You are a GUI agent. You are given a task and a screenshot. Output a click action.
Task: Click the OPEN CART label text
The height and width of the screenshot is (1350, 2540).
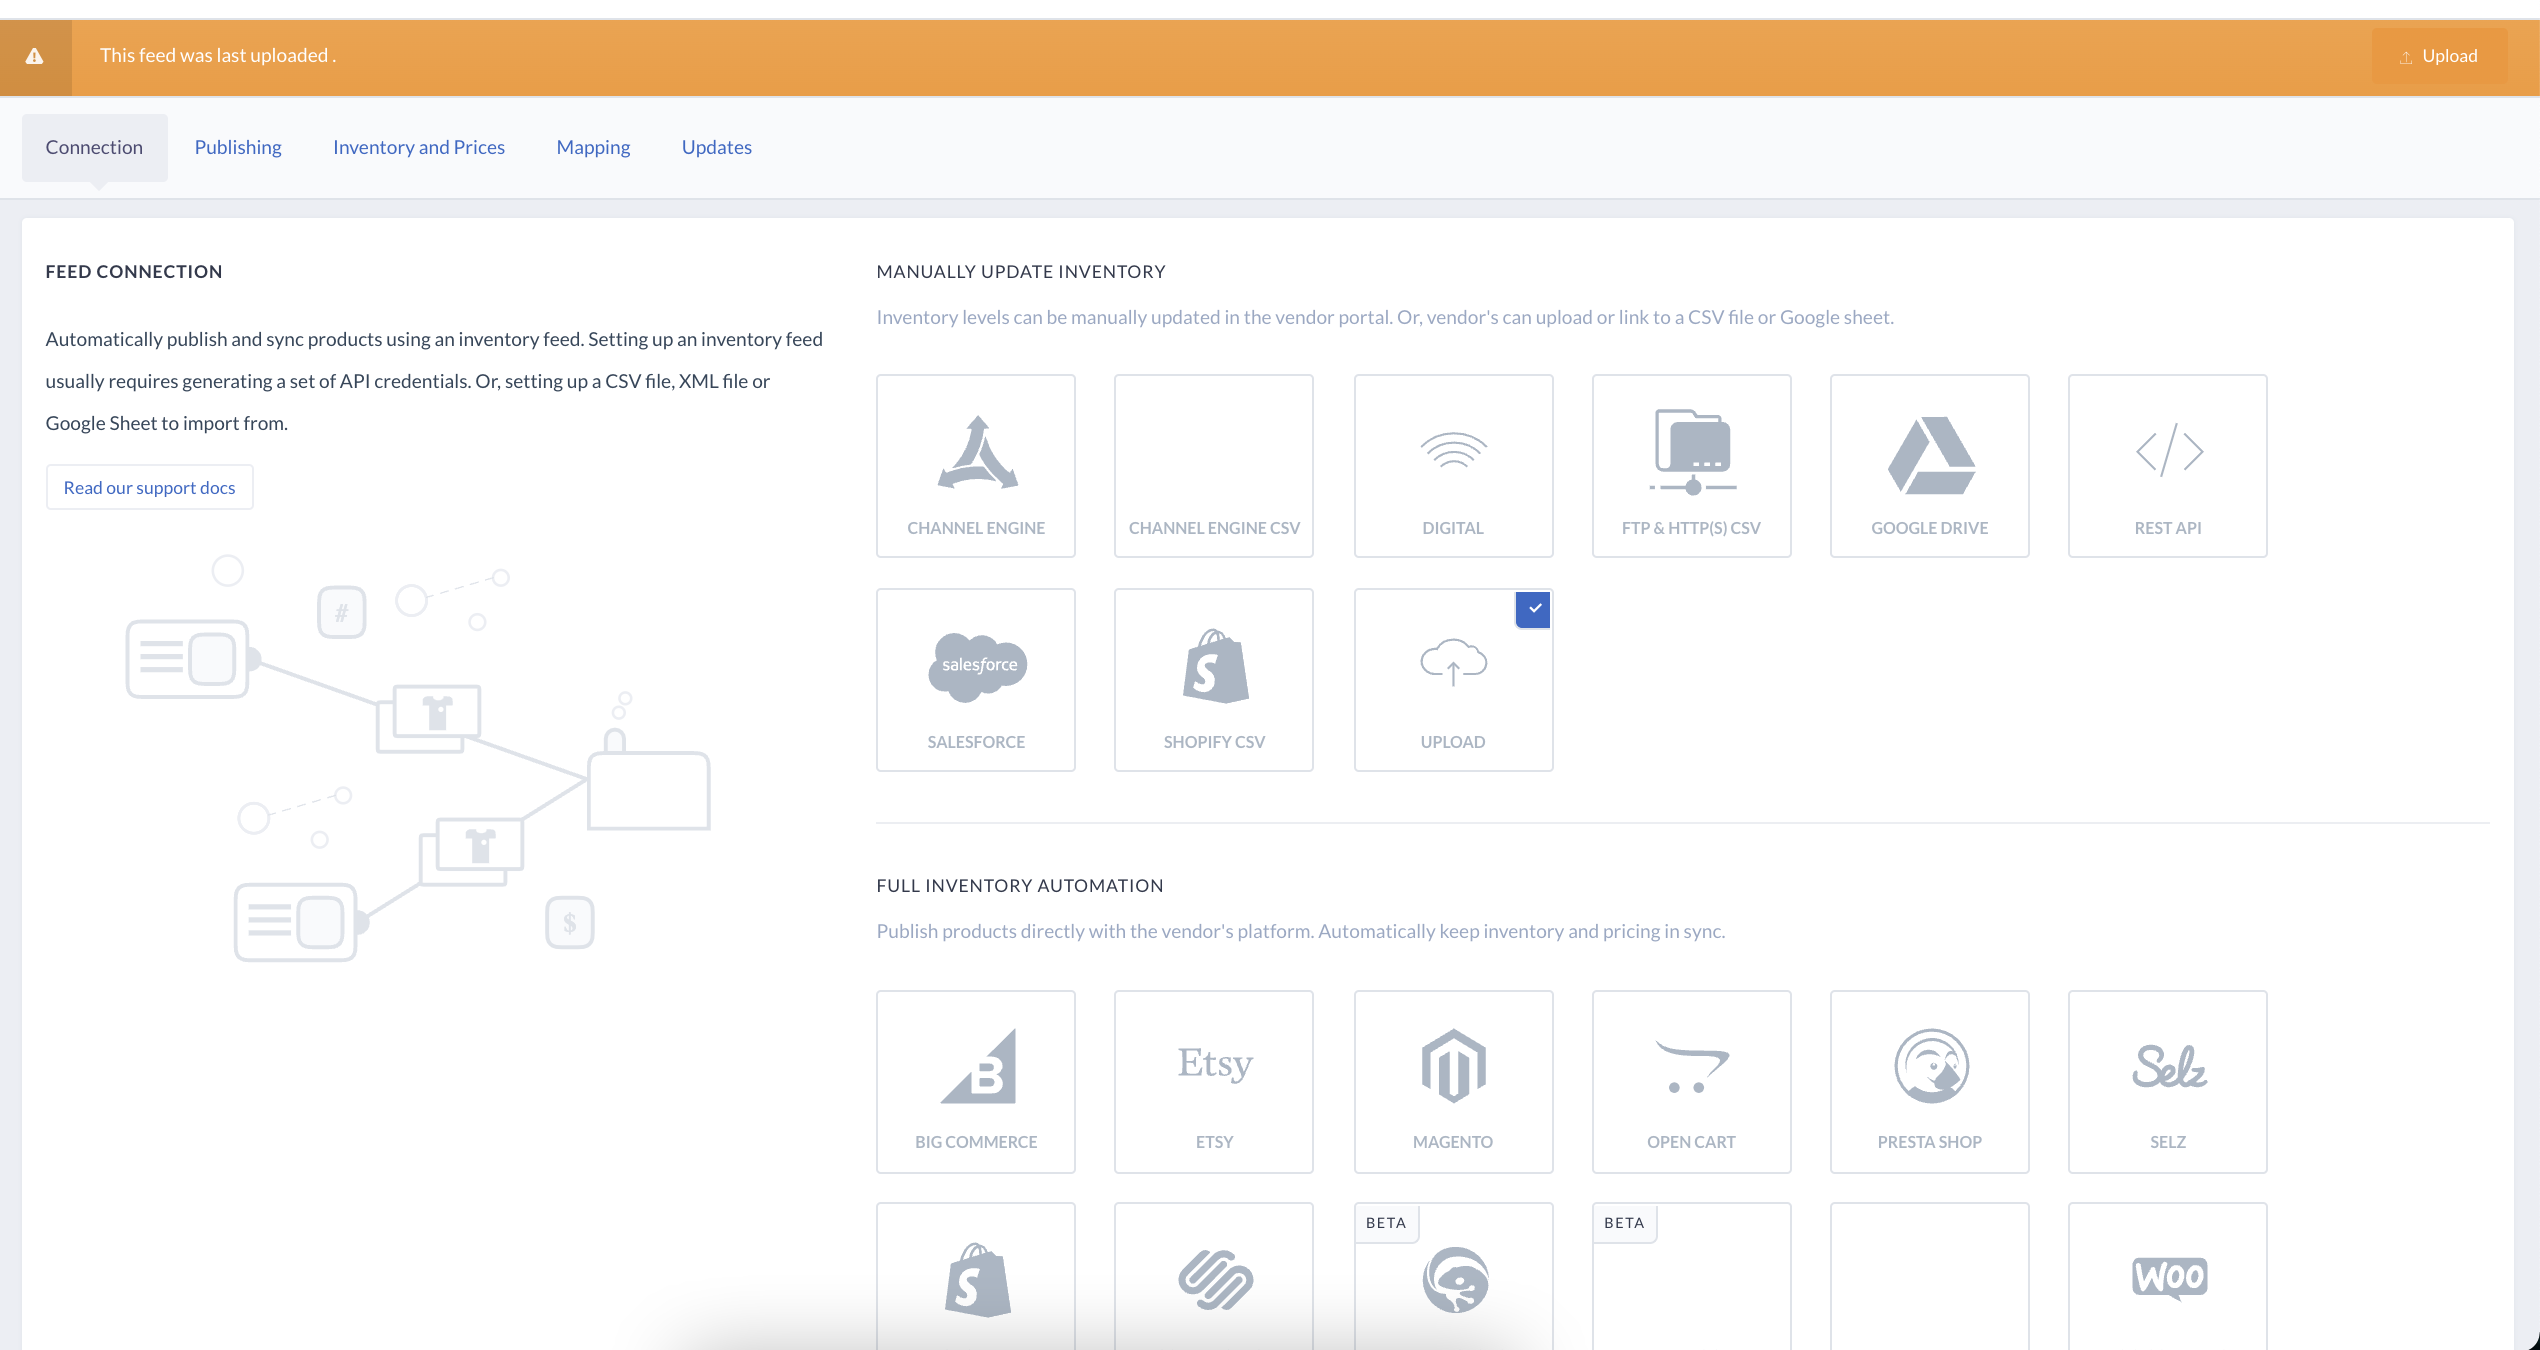point(1691,1142)
